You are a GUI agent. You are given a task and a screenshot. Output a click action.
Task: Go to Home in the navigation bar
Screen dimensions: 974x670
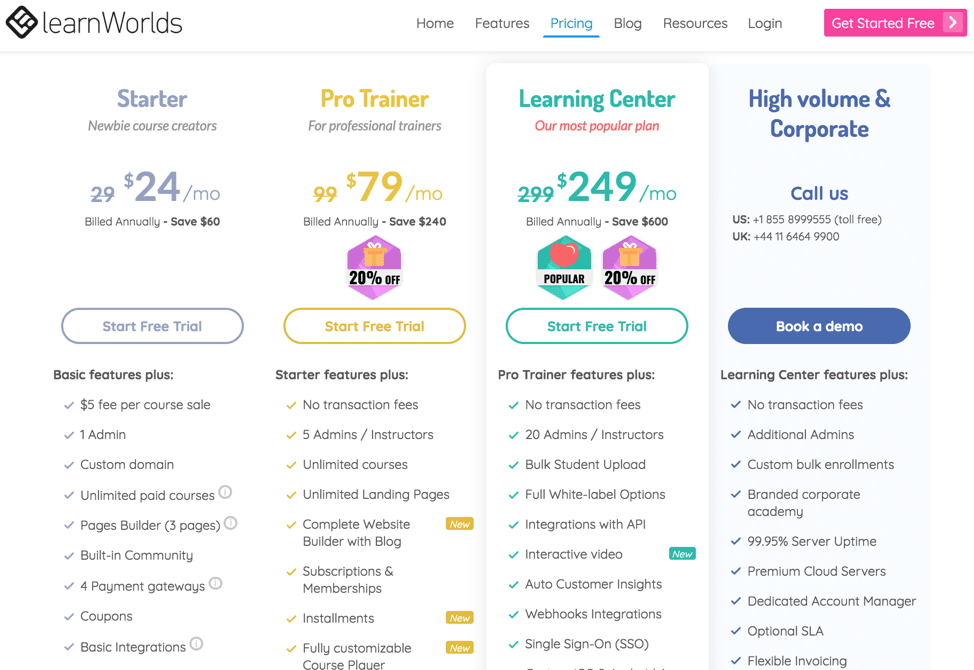(435, 24)
